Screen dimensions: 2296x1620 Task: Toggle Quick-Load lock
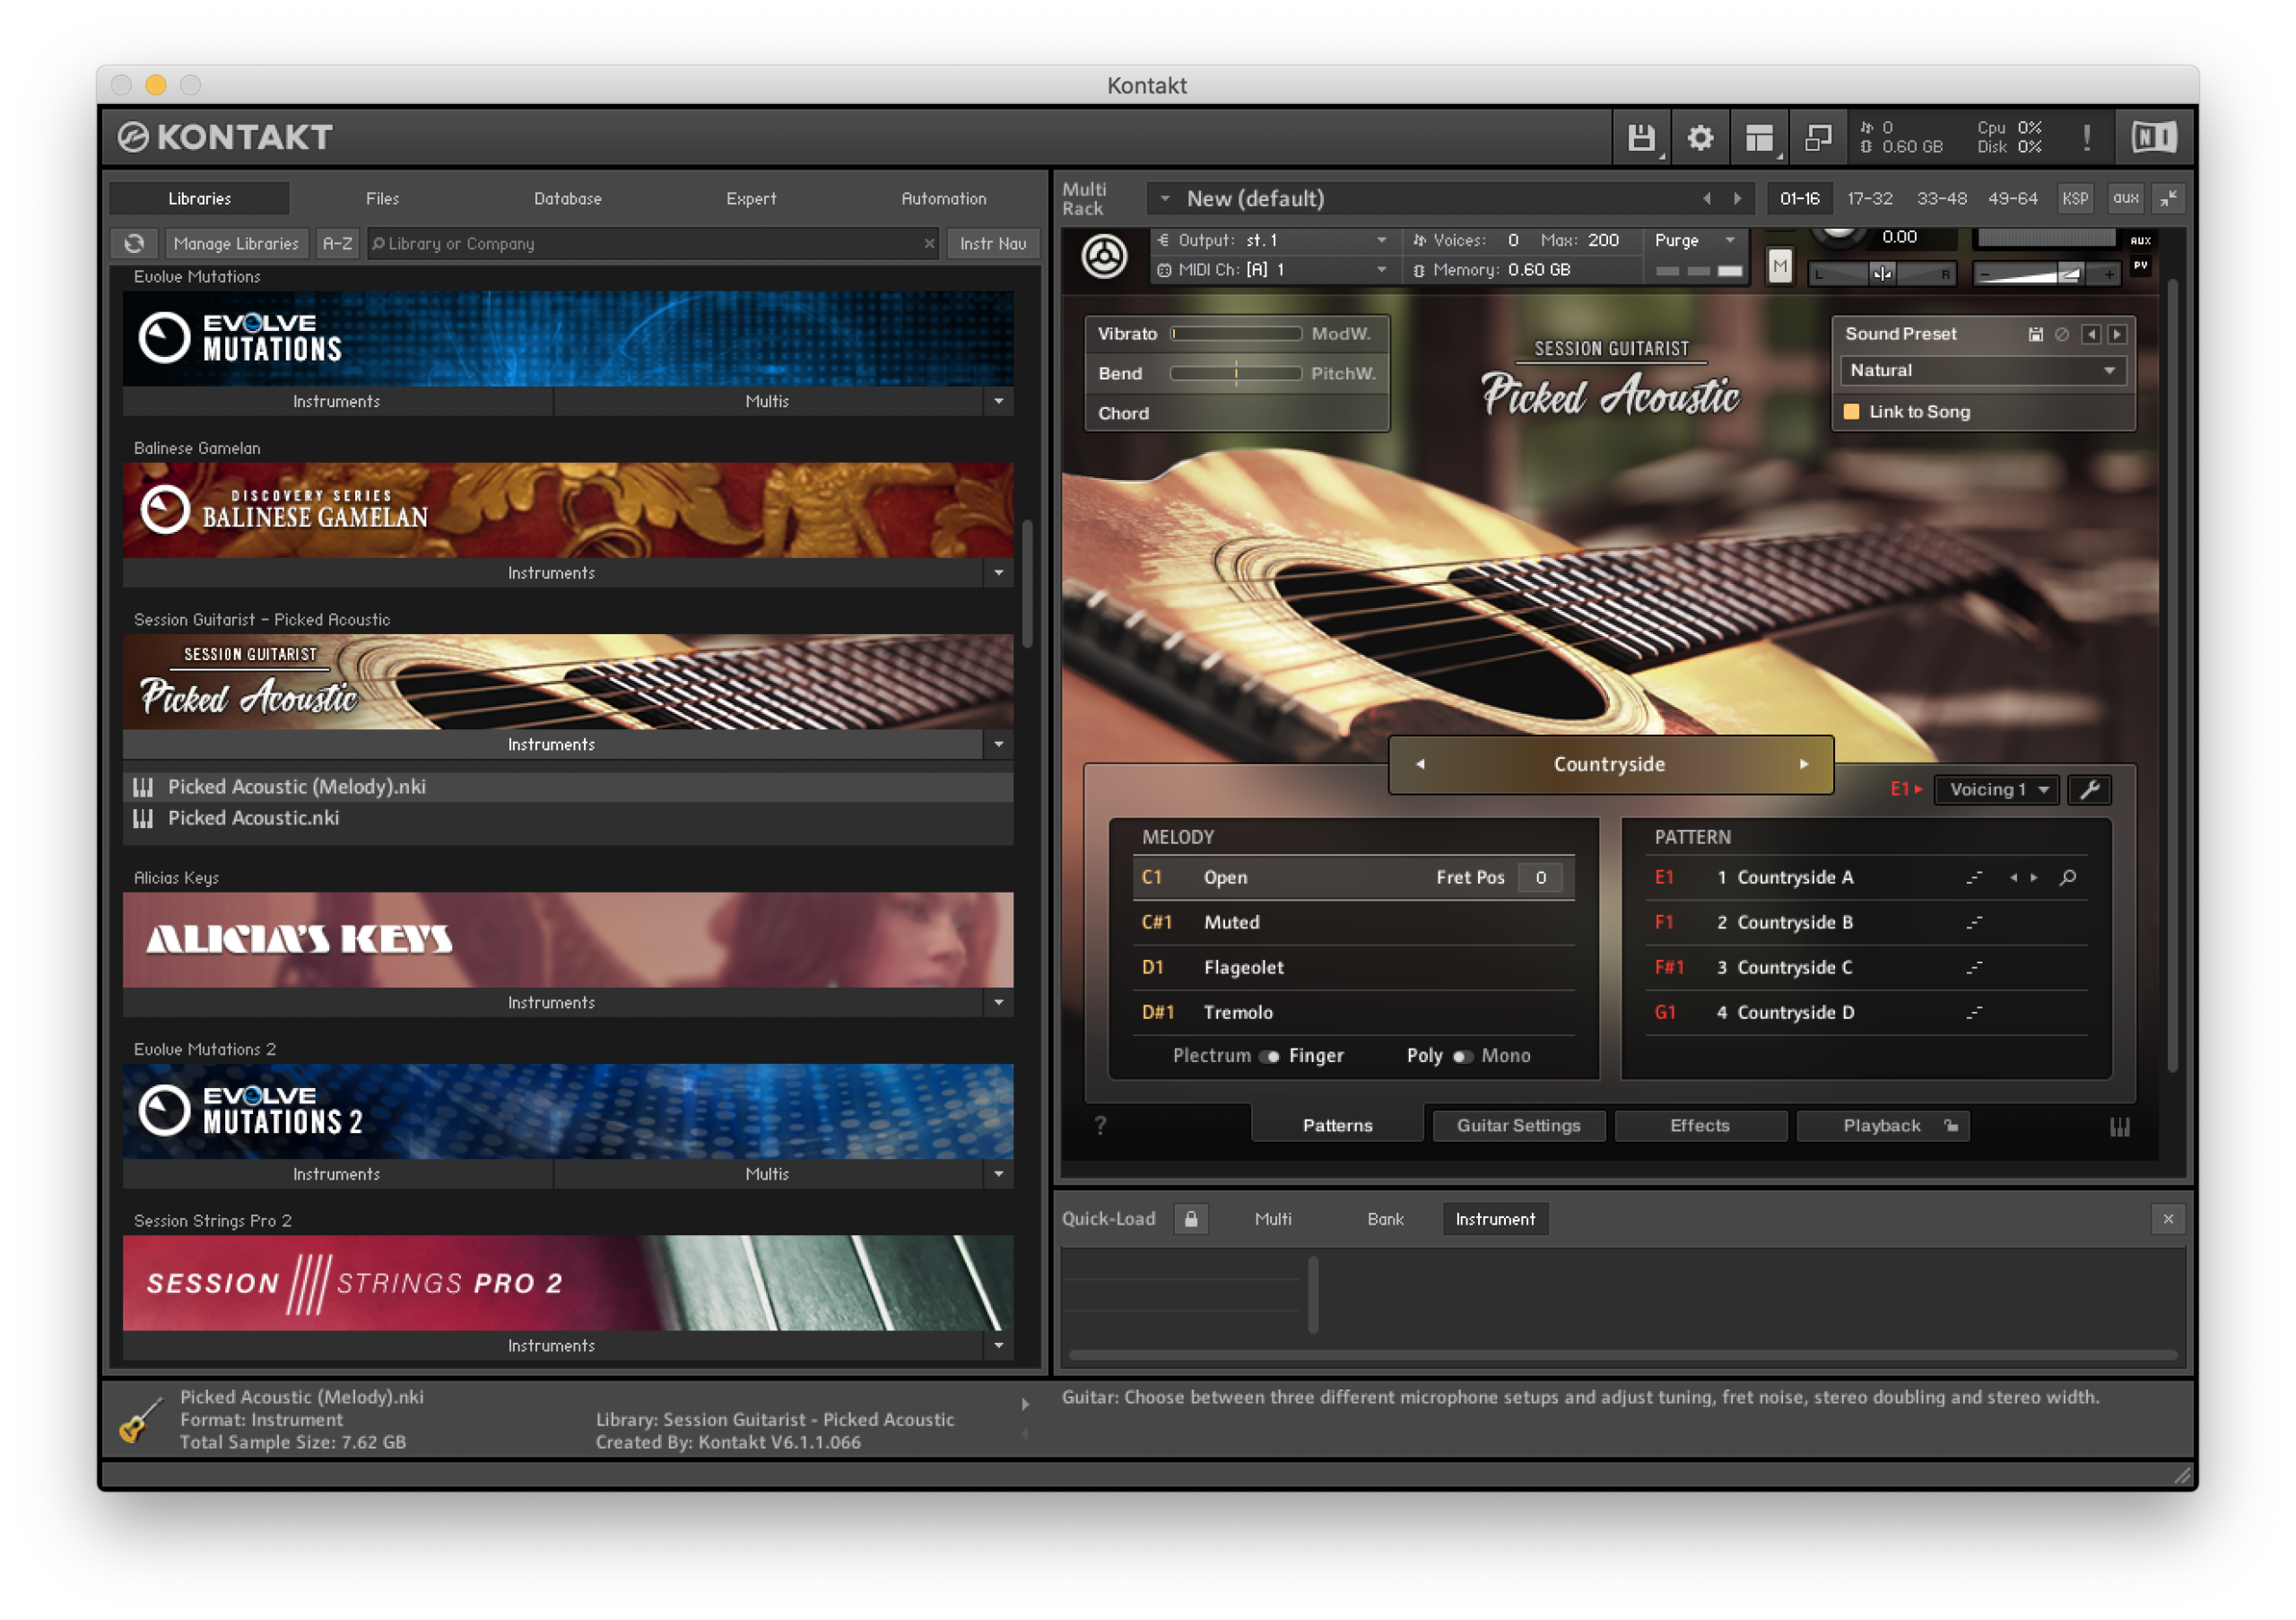(x=1191, y=1220)
